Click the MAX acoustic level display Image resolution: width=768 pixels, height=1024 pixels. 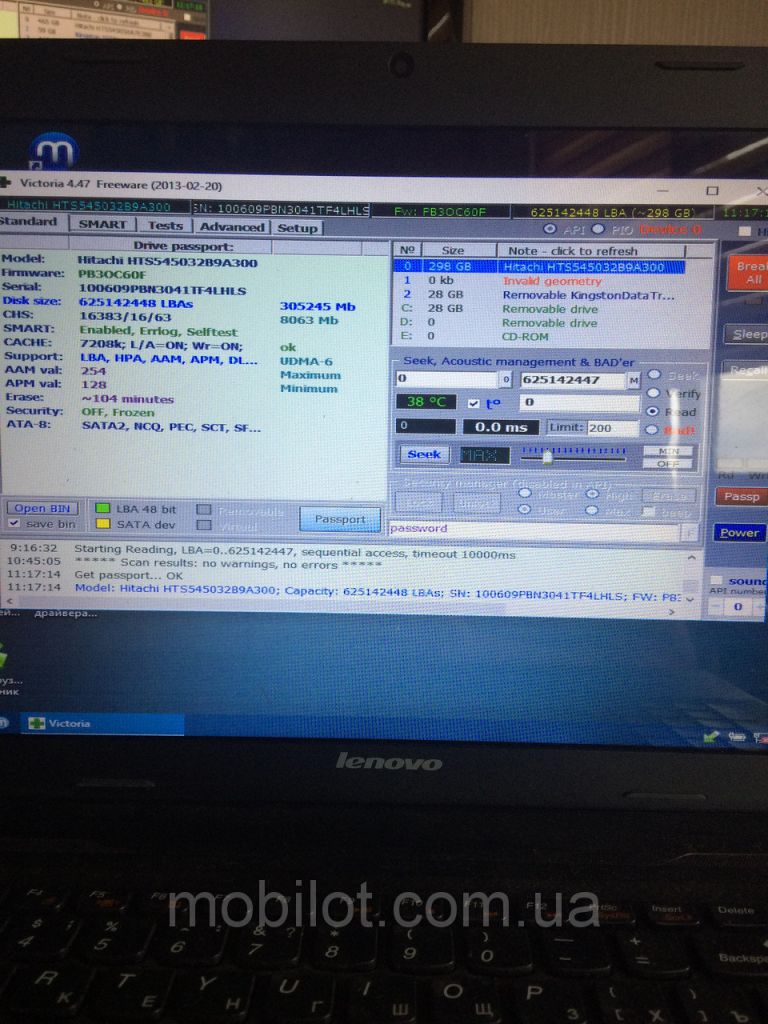[485, 455]
